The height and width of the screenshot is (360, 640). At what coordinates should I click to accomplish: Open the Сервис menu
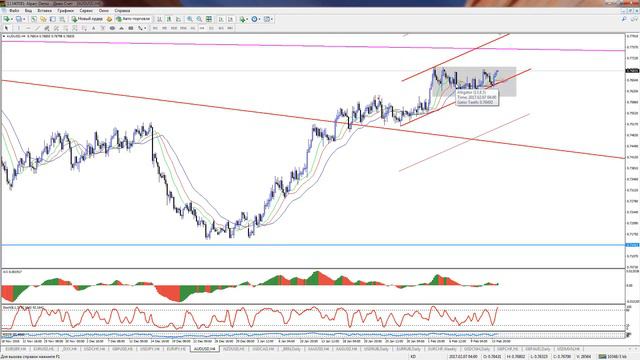tap(86, 11)
